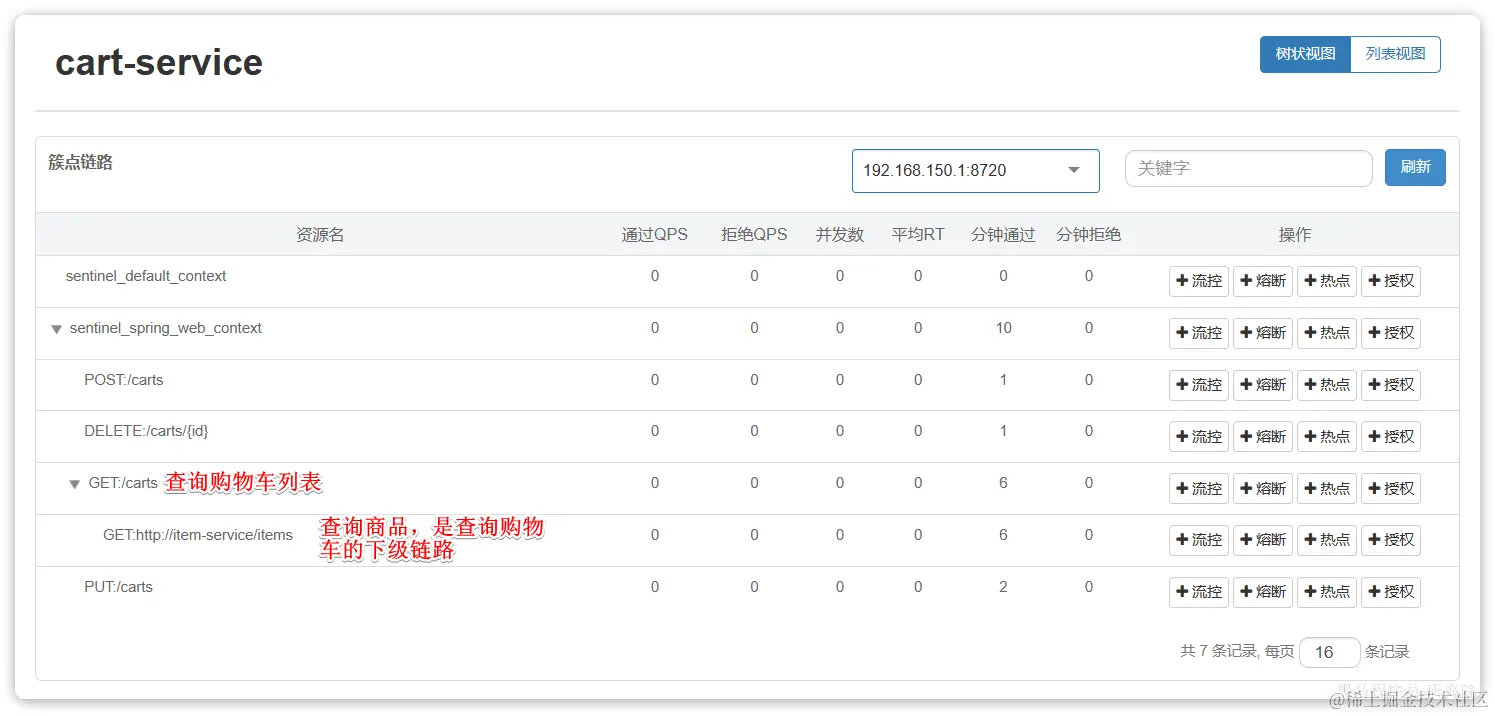Add 熔断 rule for GET:http://item-service/items
This screenshot has height=716, width=1495.
tap(1263, 540)
